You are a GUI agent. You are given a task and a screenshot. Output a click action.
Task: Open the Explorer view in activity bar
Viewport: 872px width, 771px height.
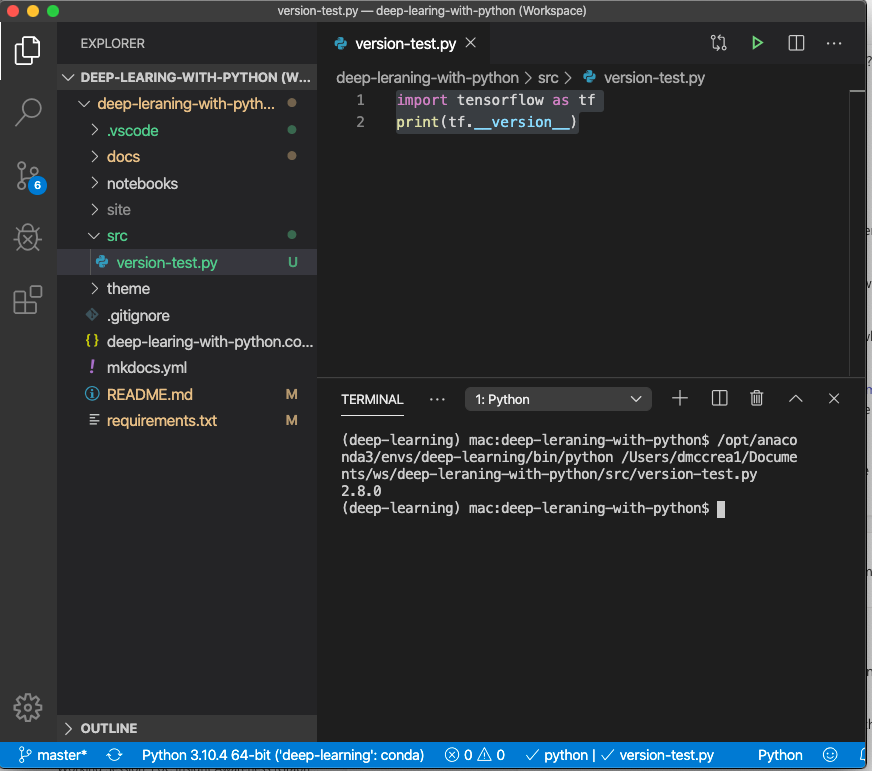[27, 51]
